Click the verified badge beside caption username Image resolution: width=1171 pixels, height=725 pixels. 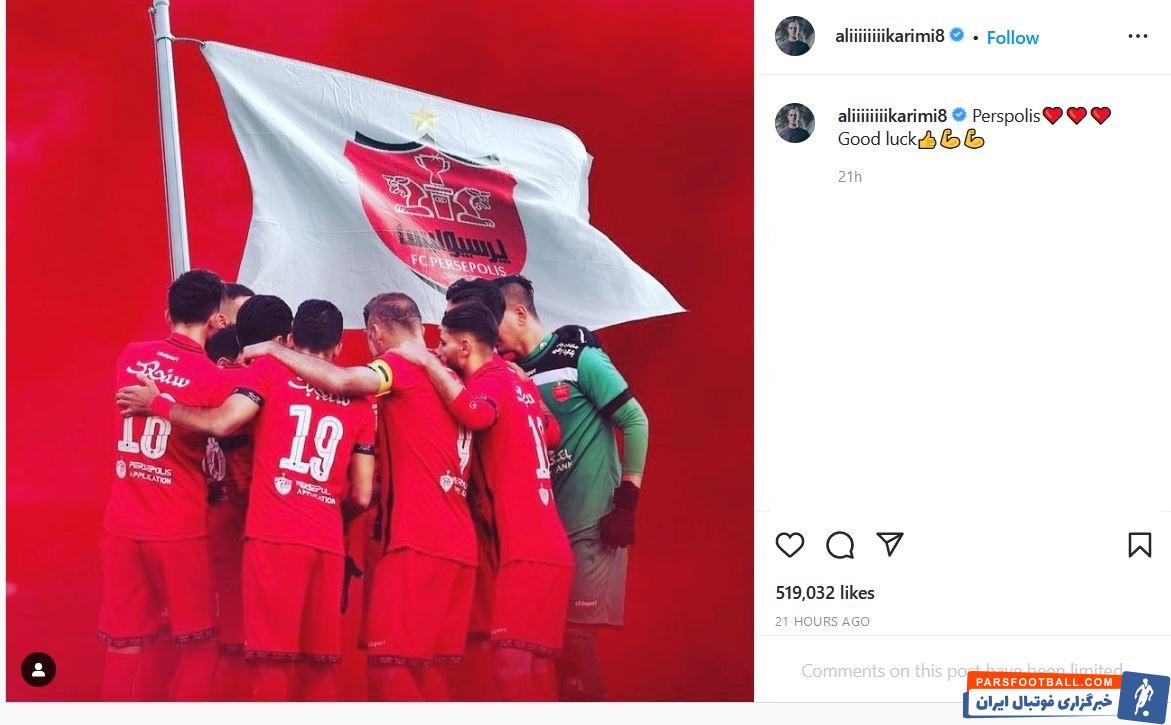959,115
